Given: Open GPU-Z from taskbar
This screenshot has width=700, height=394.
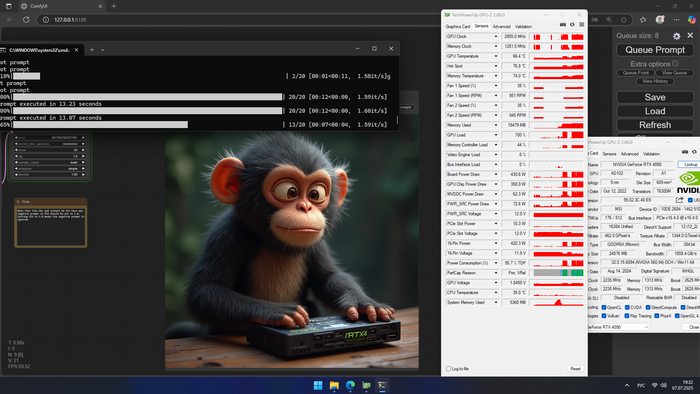Looking at the screenshot, I should [366, 385].
